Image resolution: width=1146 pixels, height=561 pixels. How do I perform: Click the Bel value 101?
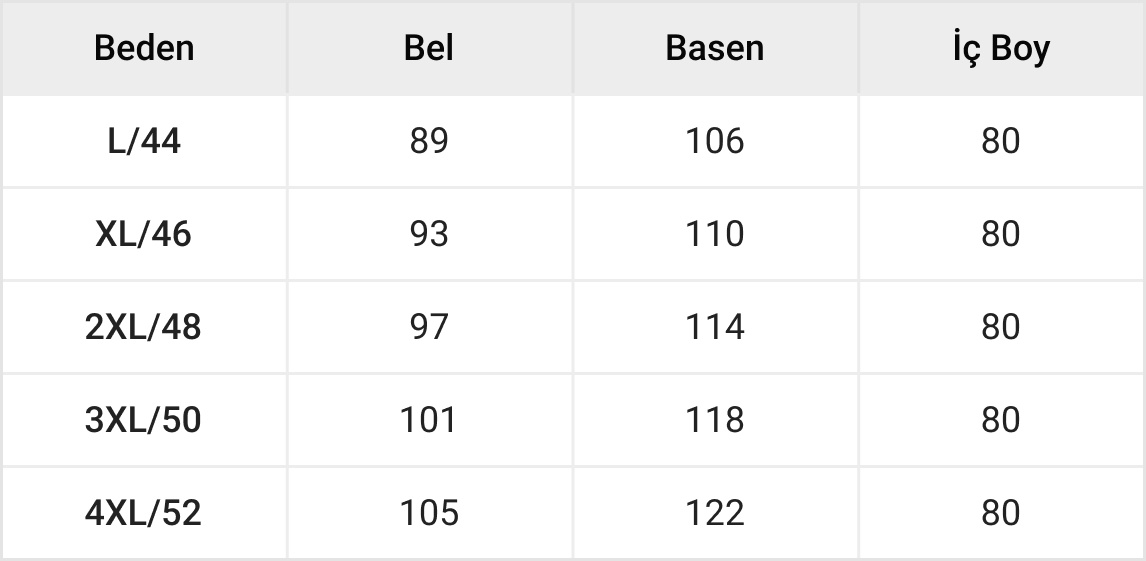point(429,420)
